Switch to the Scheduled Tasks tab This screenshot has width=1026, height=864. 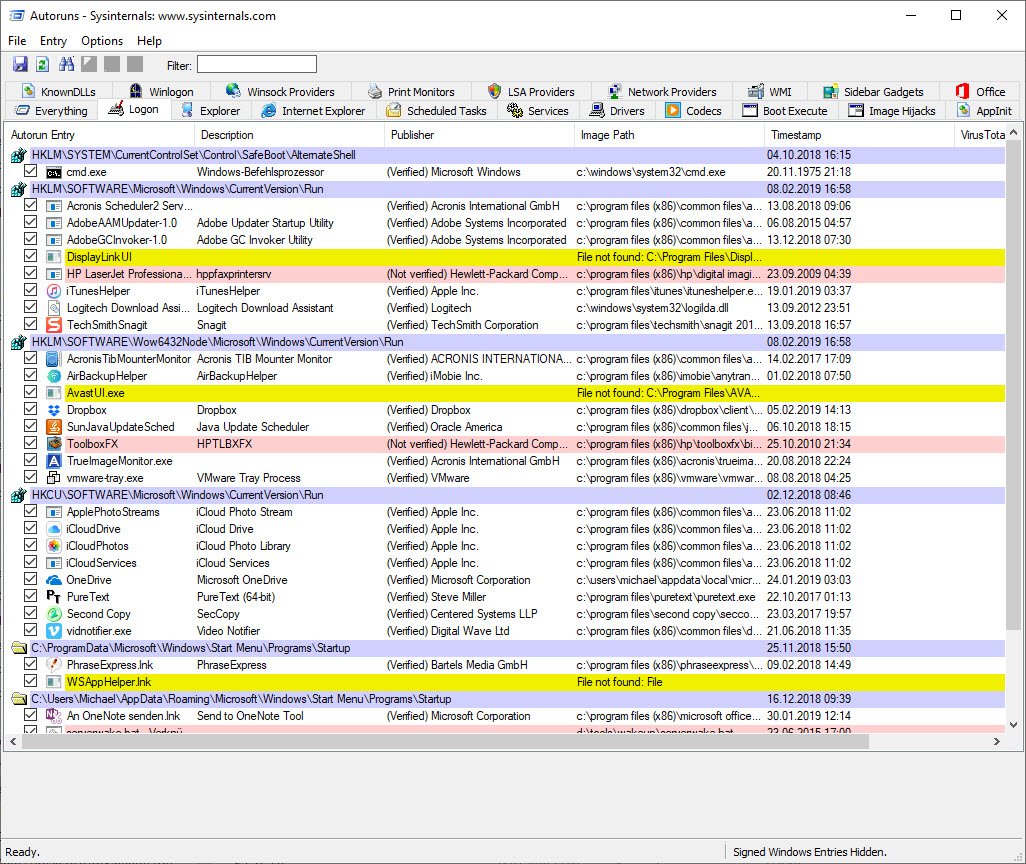coord(436,111)
